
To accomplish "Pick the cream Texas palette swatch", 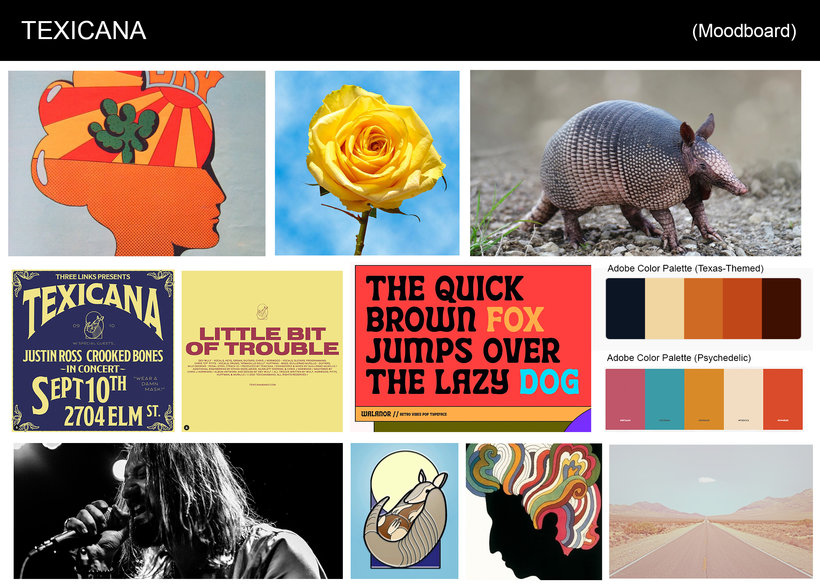I will click(665, 308).
